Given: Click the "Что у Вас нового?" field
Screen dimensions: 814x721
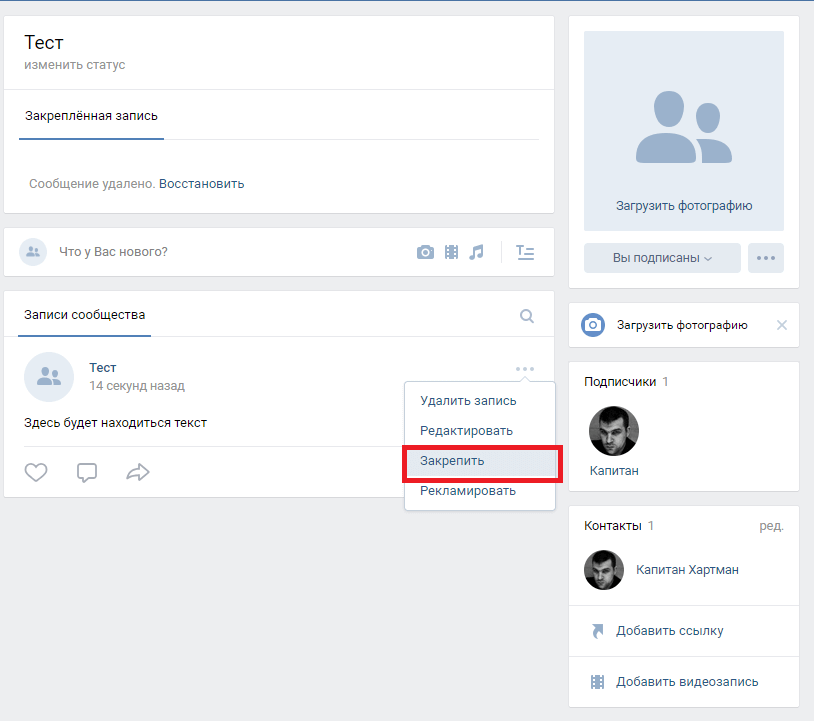Looking at the screenshot, I should pos(200,252).
